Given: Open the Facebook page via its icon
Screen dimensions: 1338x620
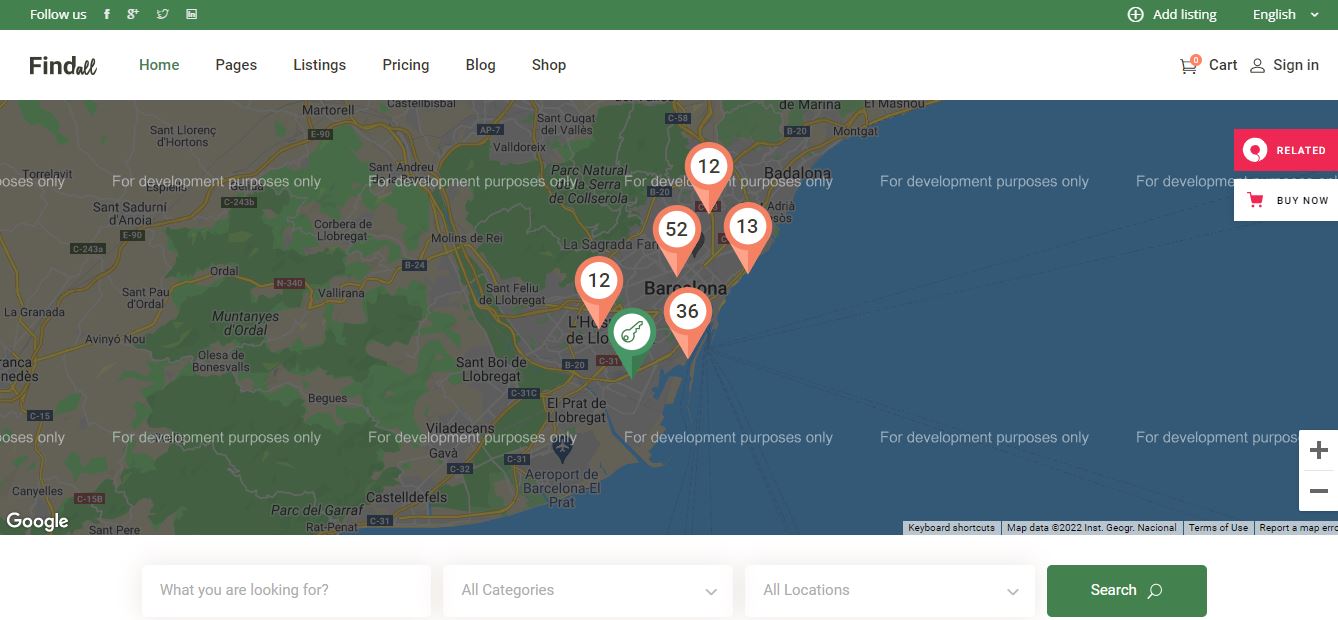Looking at the screenshot, I should point(106,14).
